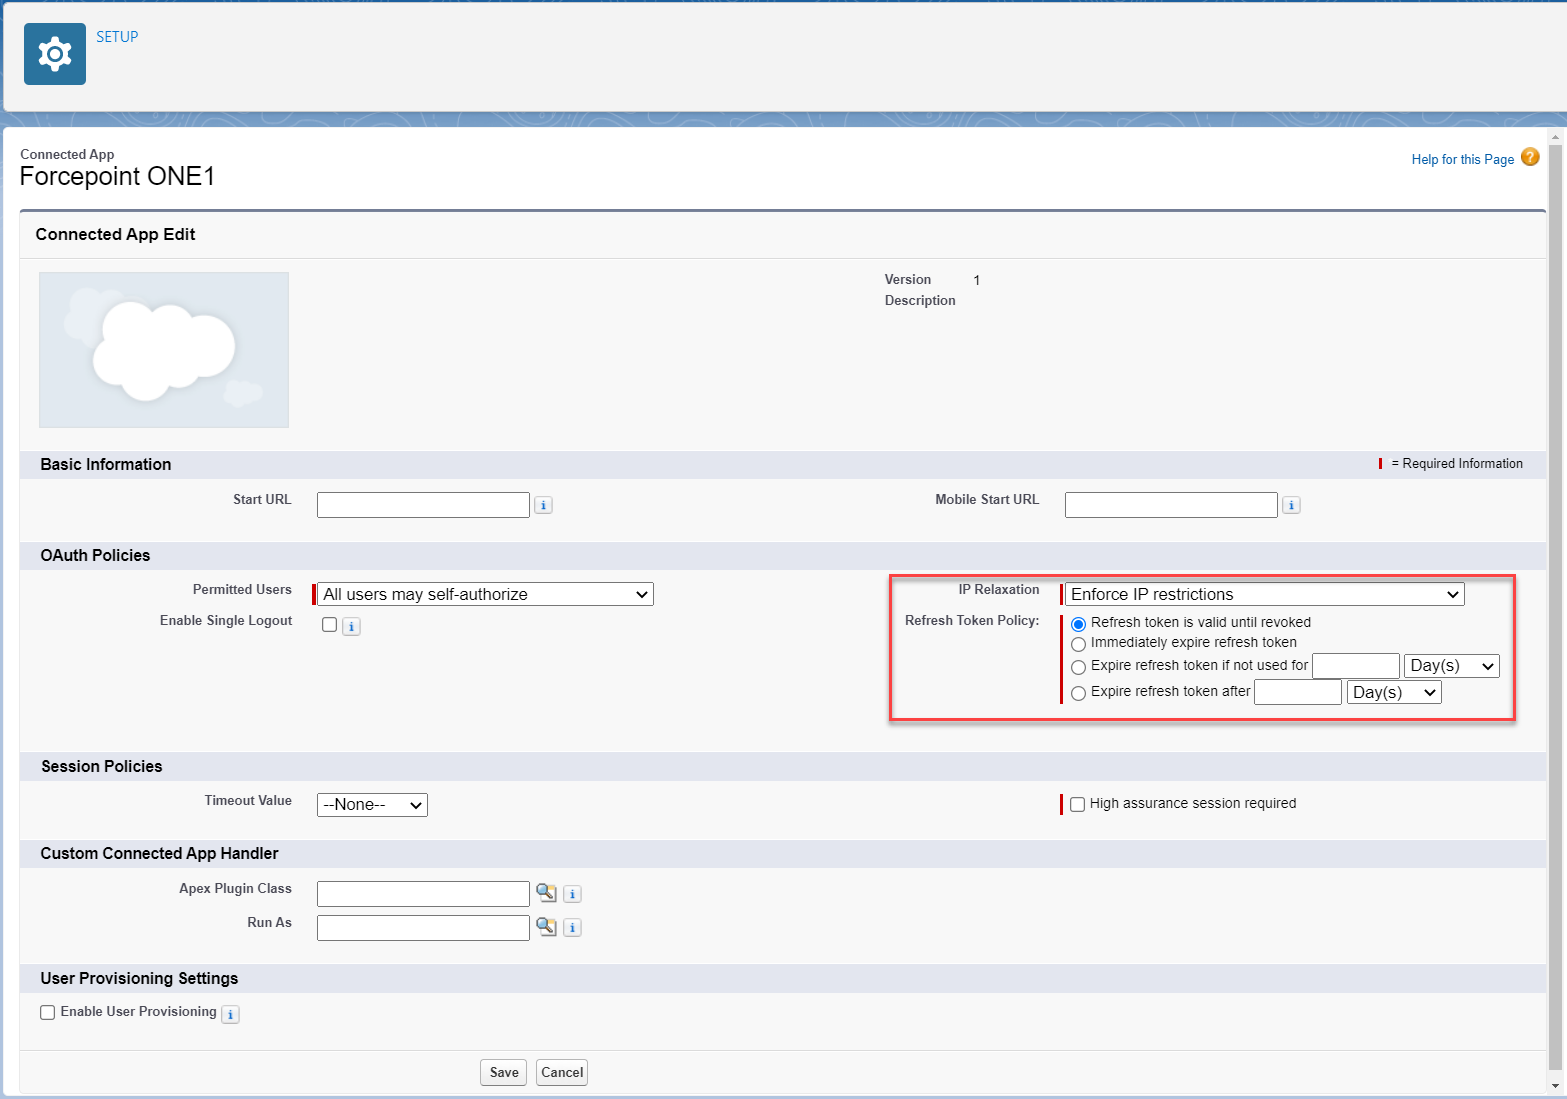Cancel editing the connected app
Viewport: 1567px width, 1099px height.
pyautogui.click(x=561, y=1071)
